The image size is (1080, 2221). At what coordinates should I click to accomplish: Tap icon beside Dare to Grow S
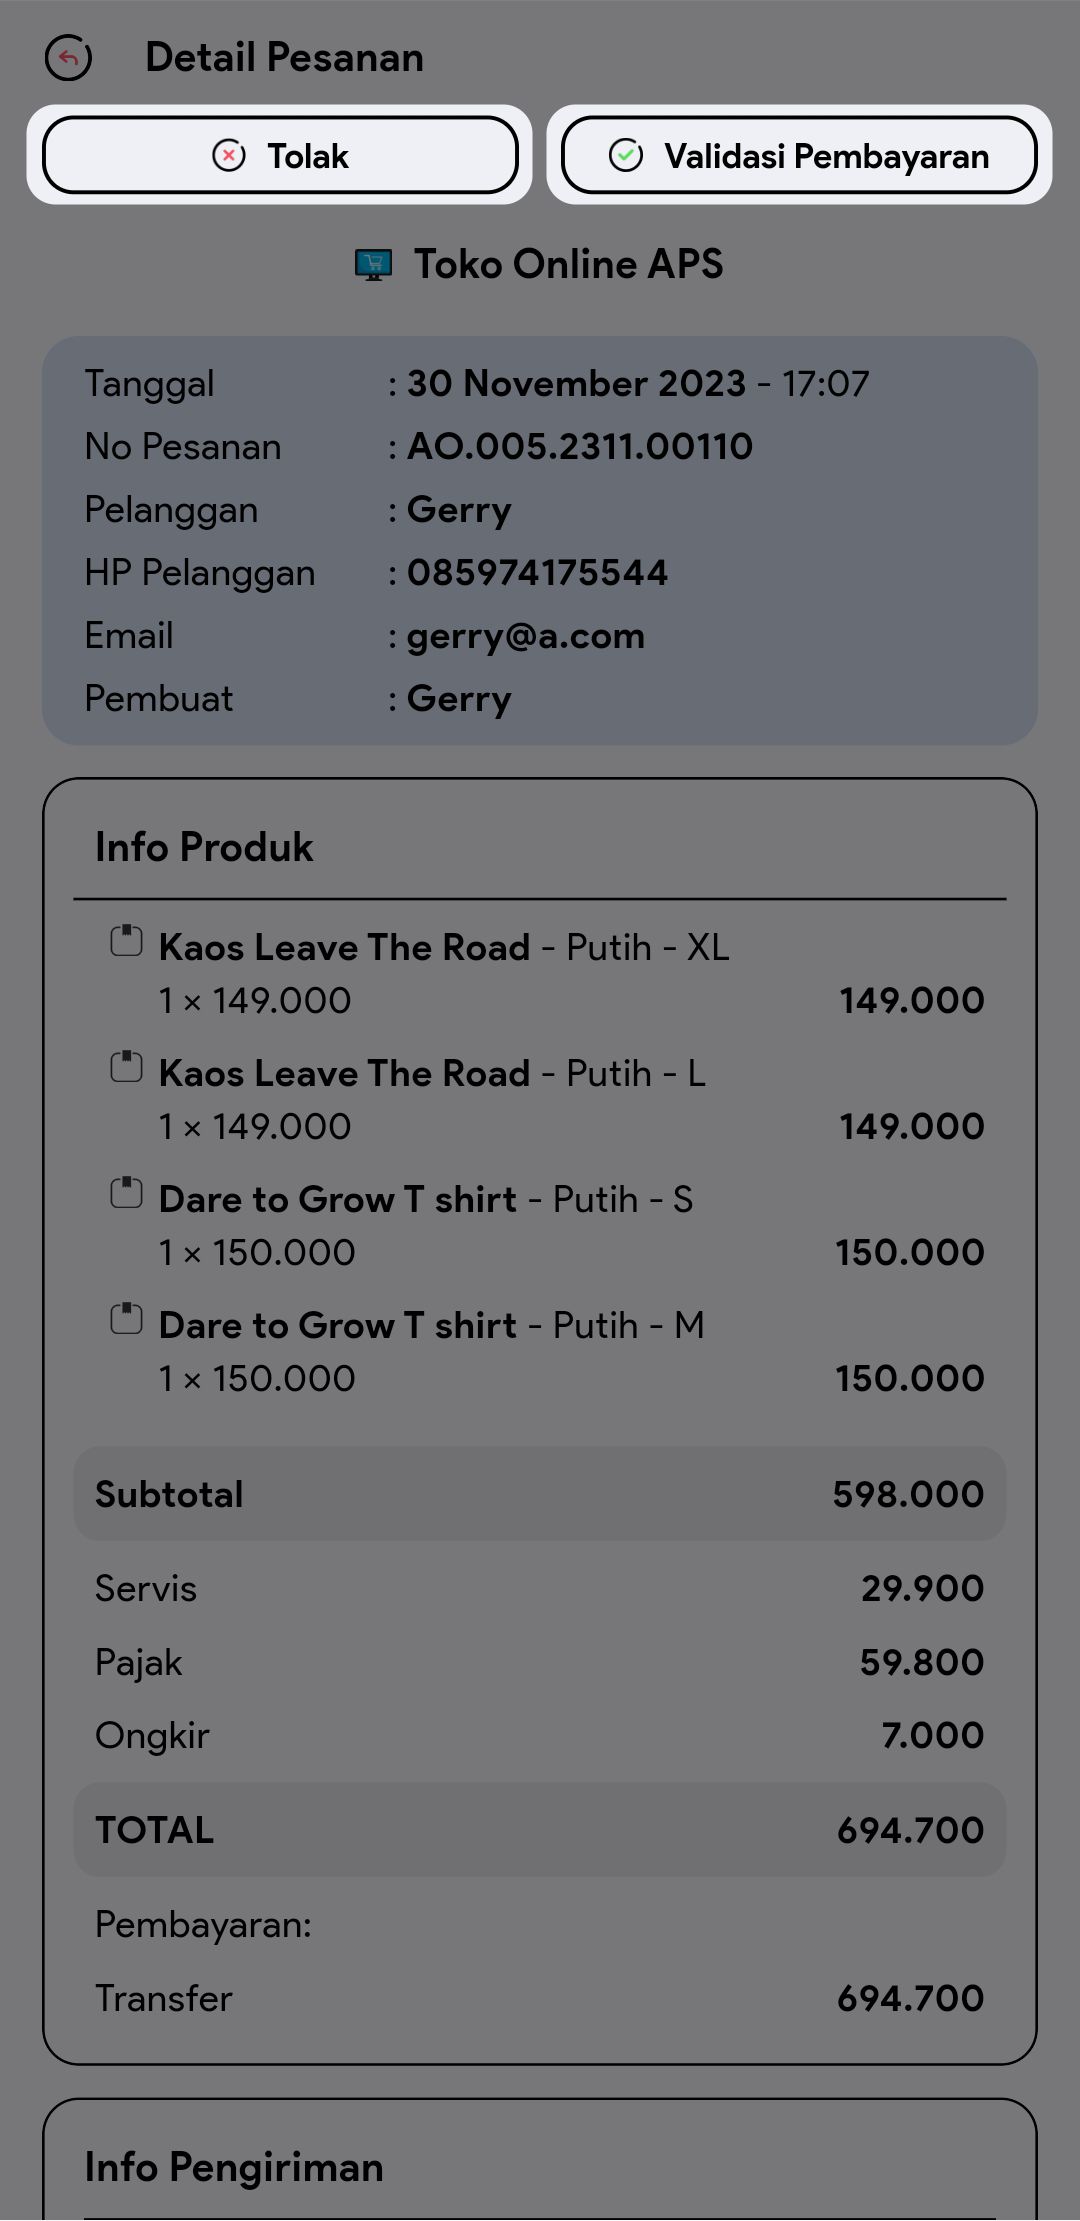point(126,1193)
